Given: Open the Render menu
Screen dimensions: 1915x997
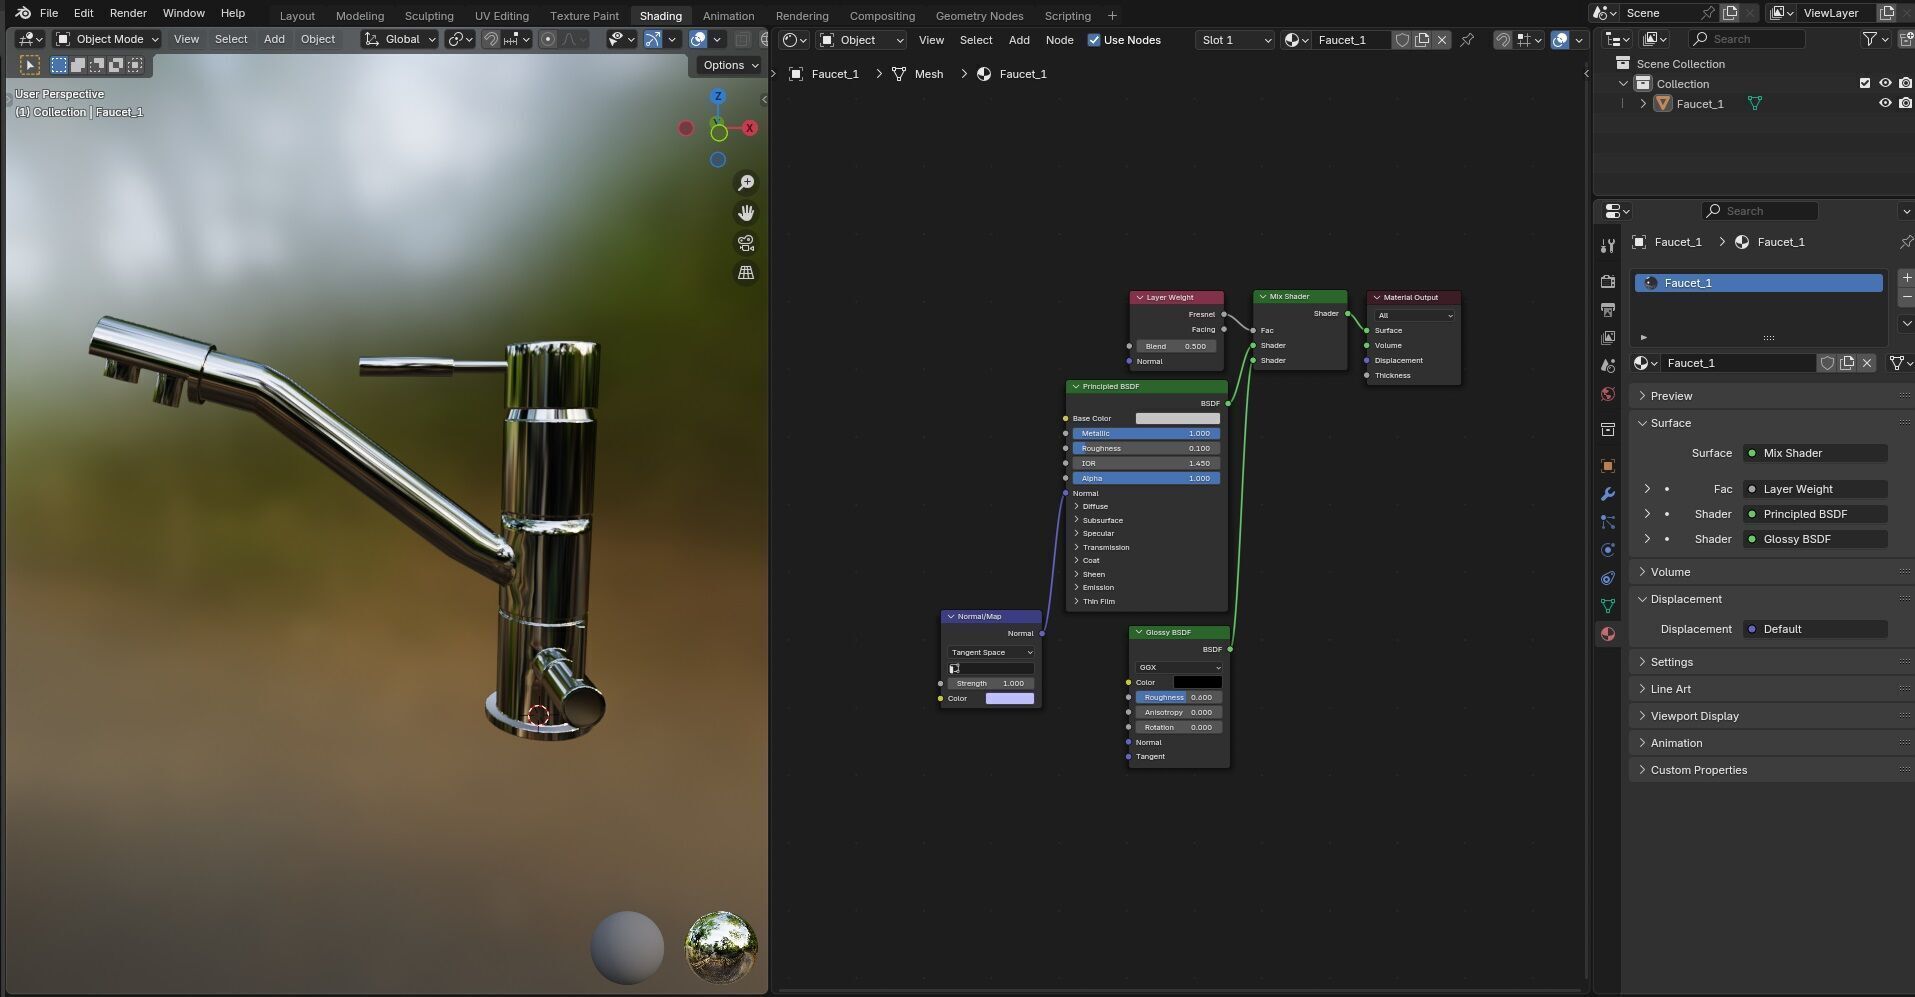Looking at the screenshot, I should click(128, 13).
